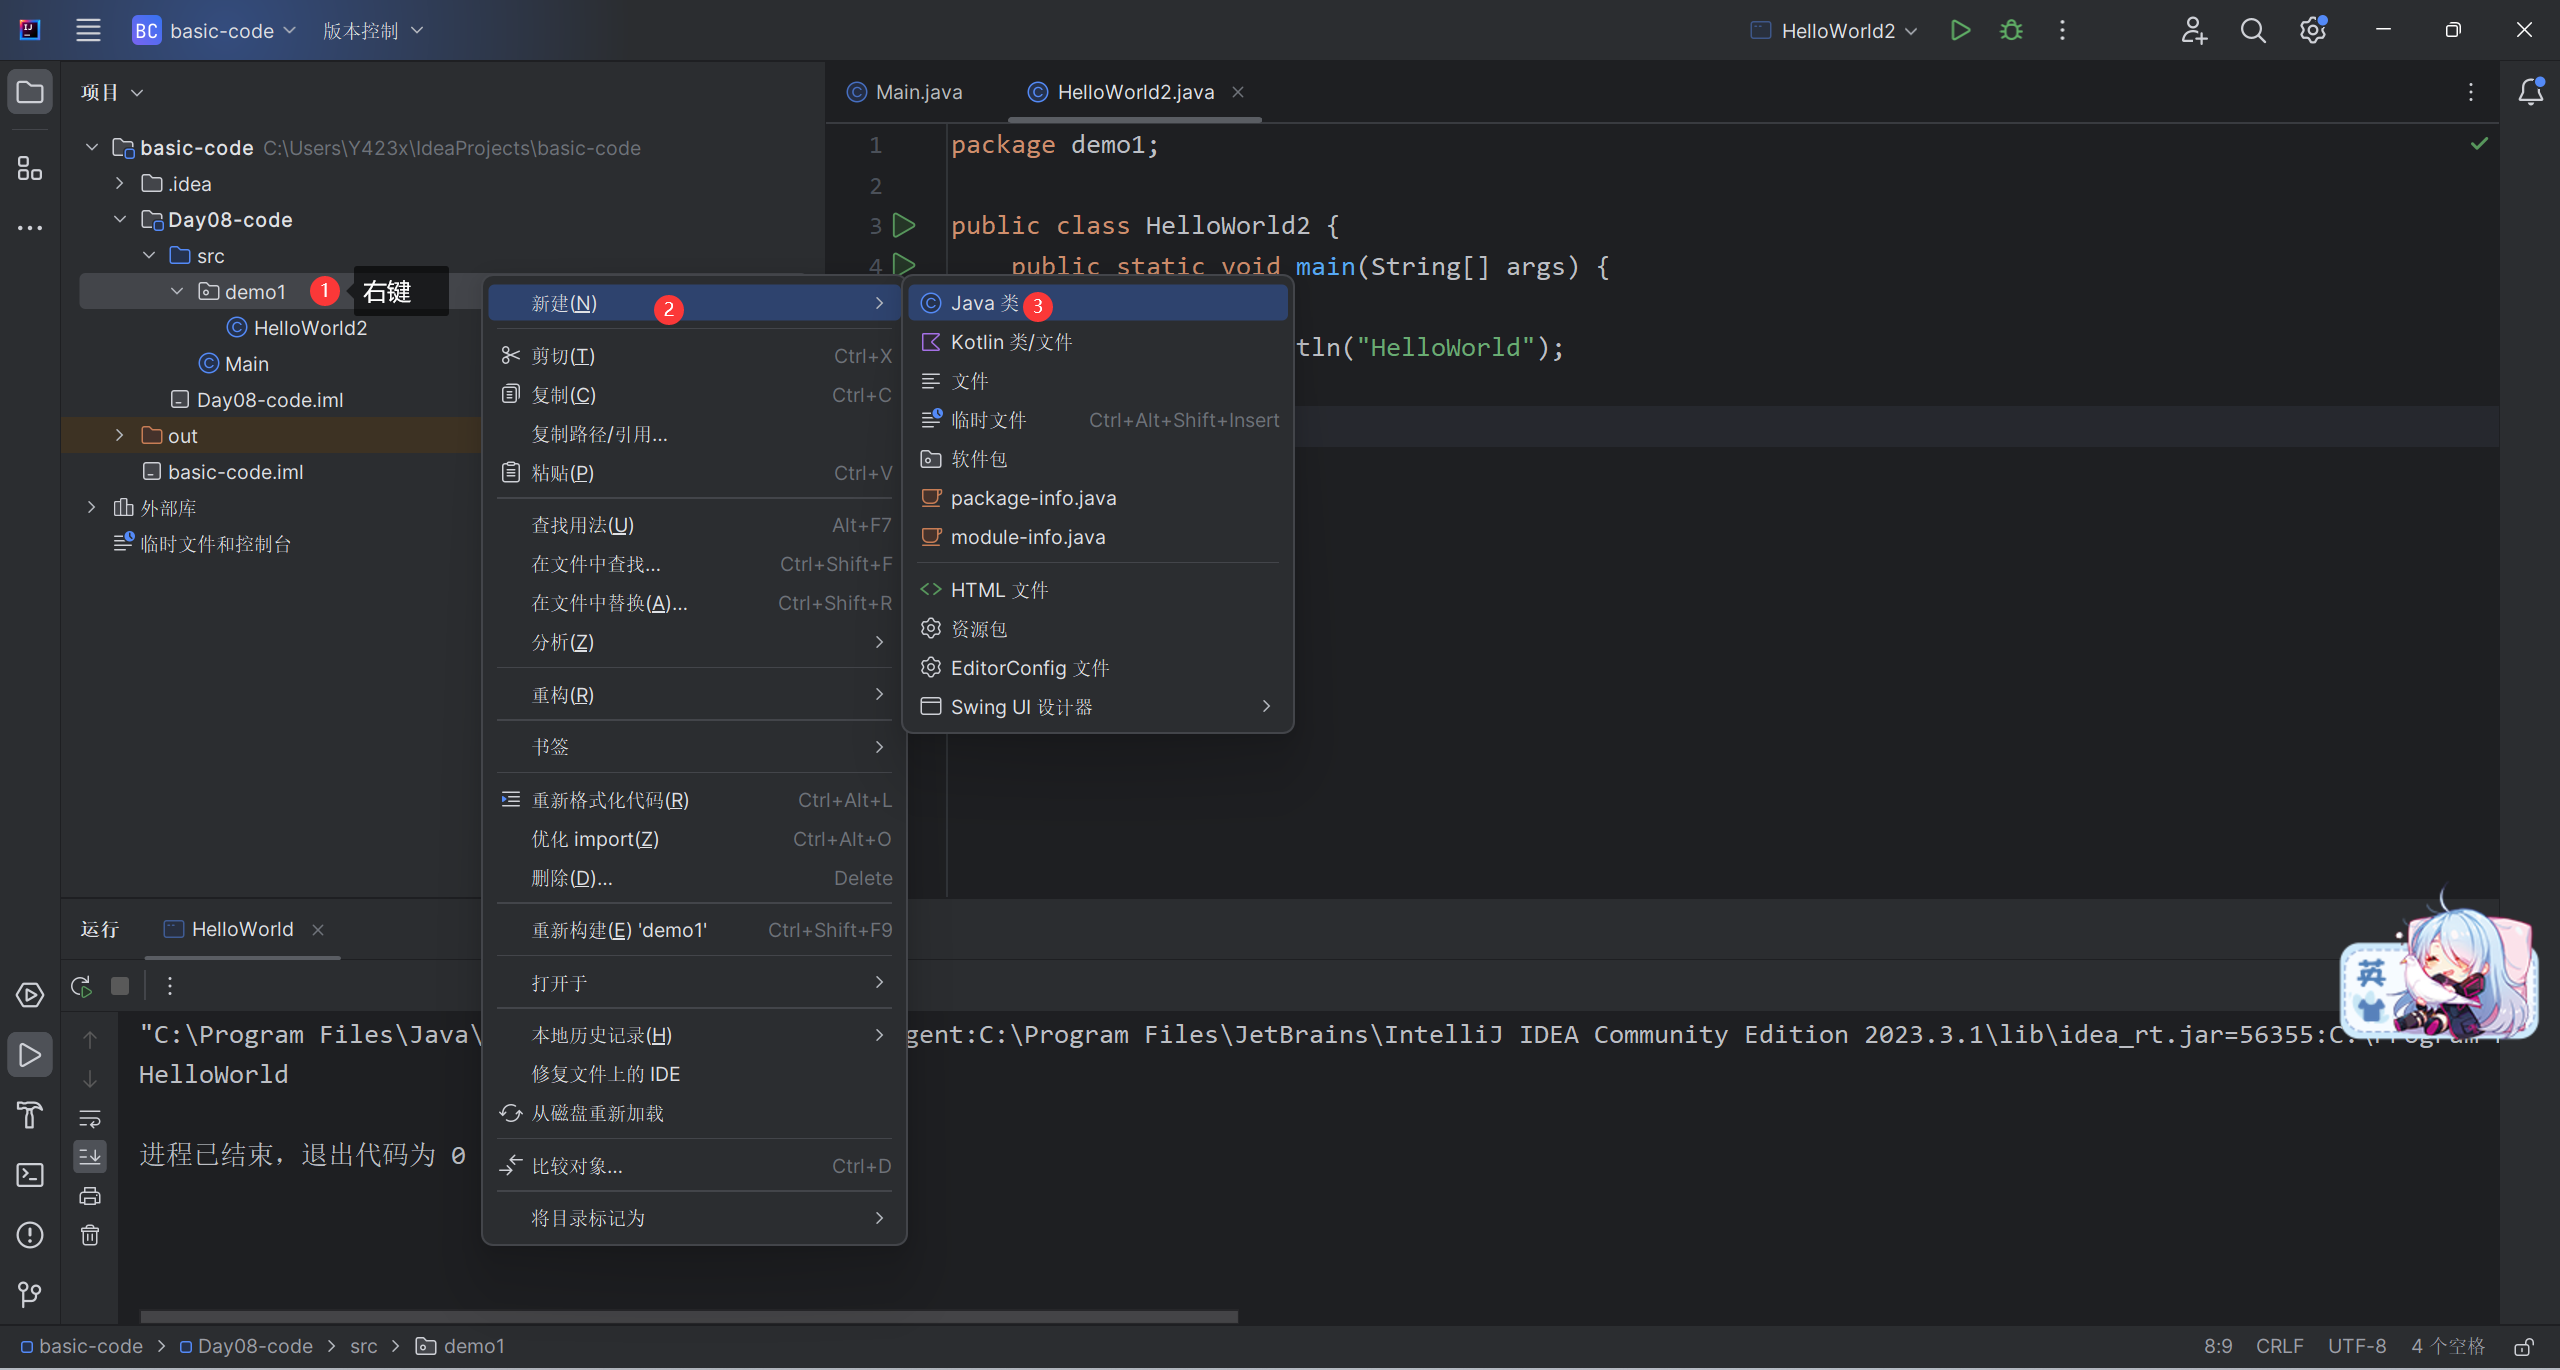Screen dimensions: 2560x1370
Task: Toggle soft-wrap in the run console
Action: (x=90, y=1118)
